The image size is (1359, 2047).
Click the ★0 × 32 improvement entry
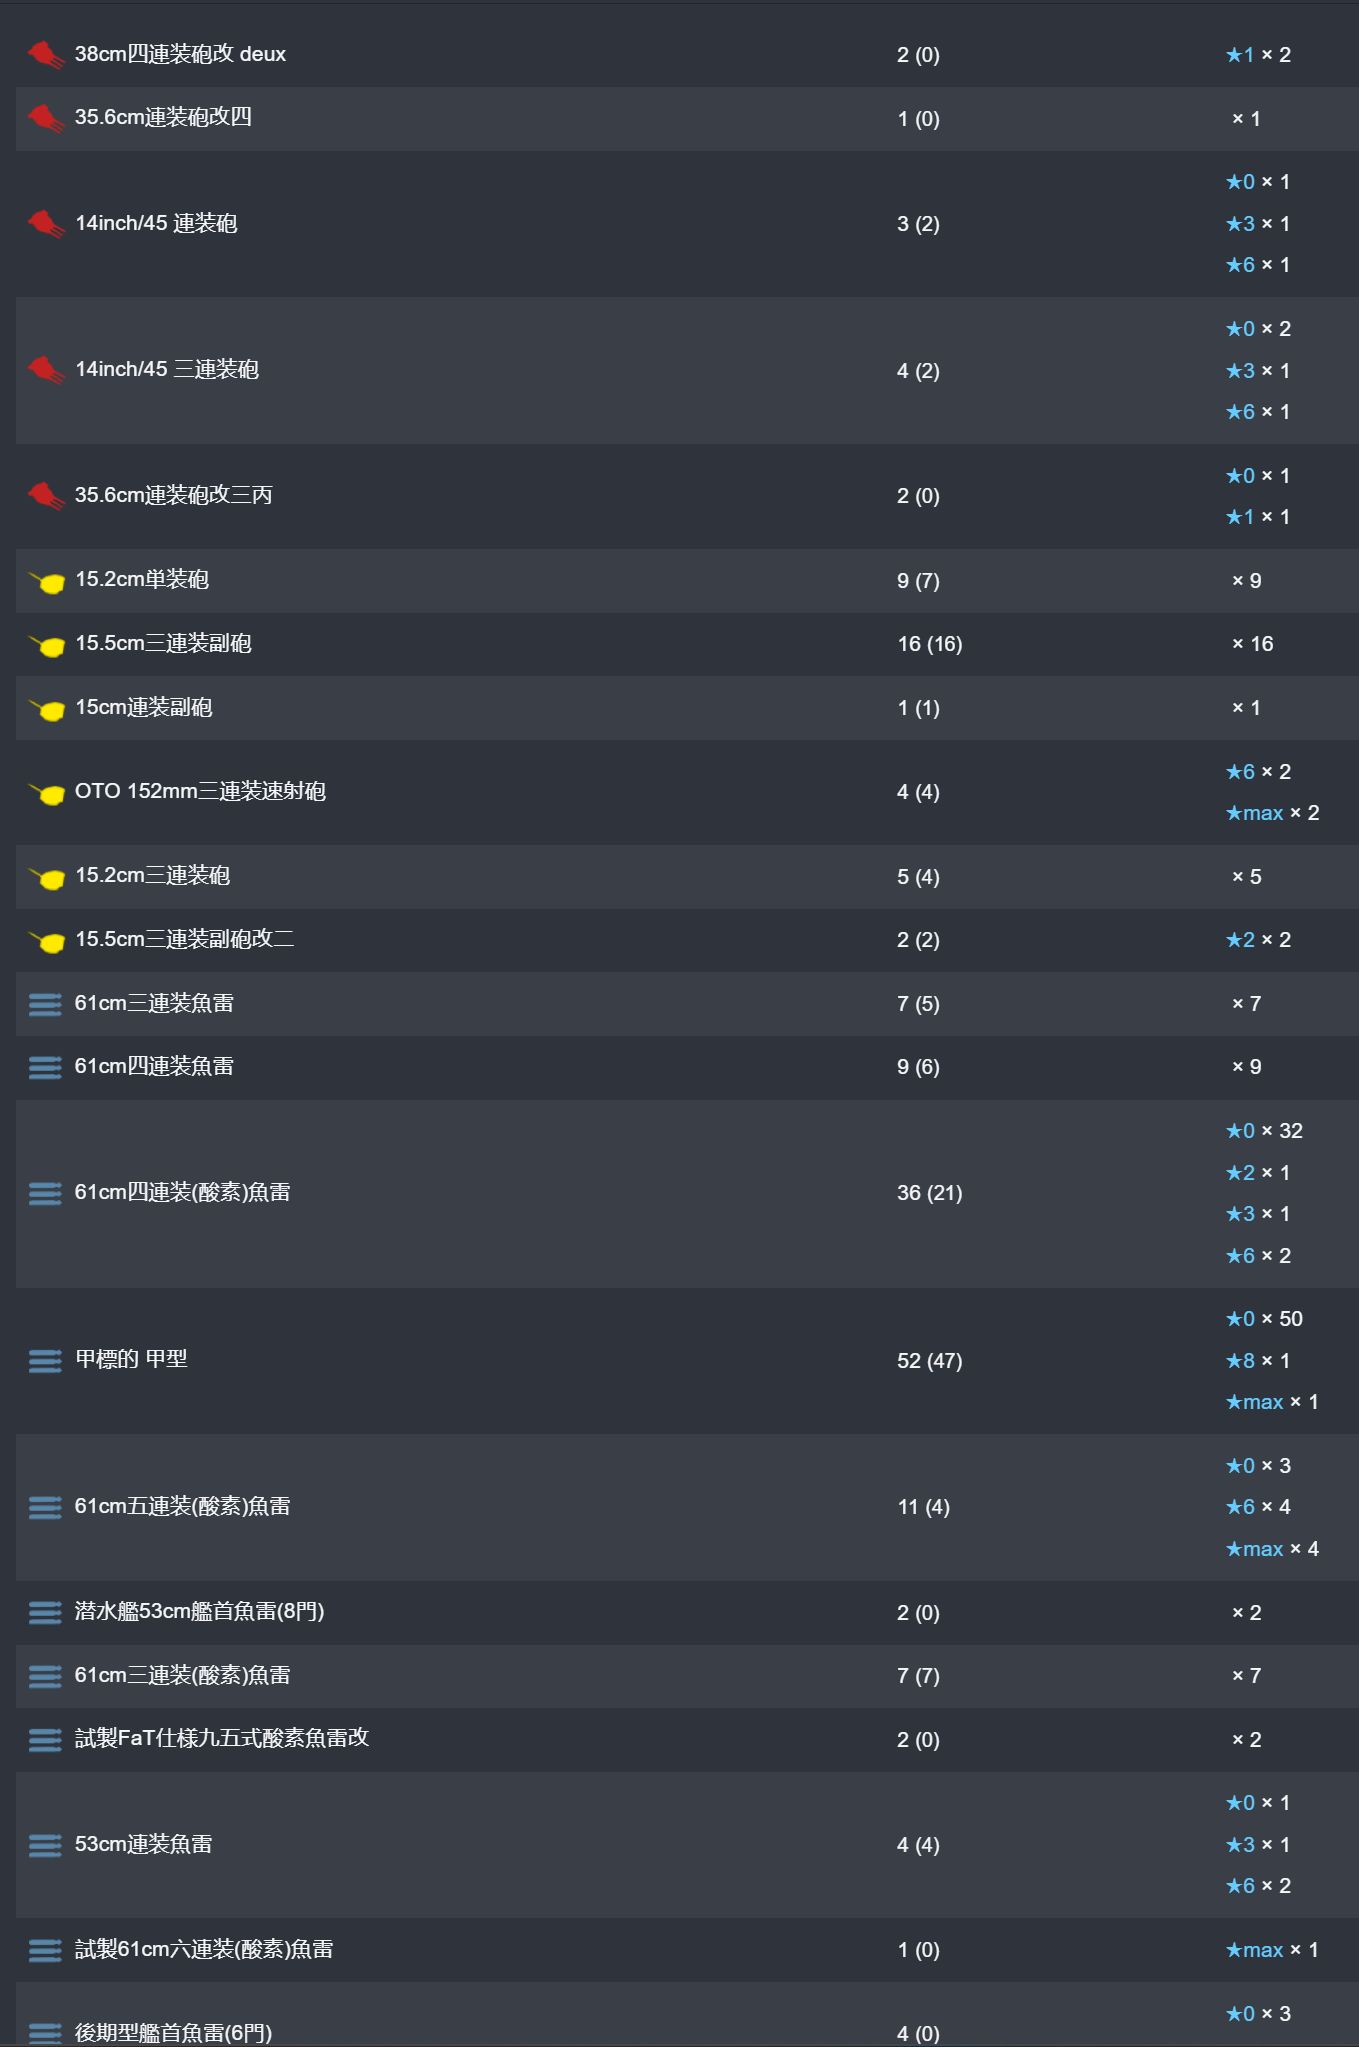coord(1264,1131)
